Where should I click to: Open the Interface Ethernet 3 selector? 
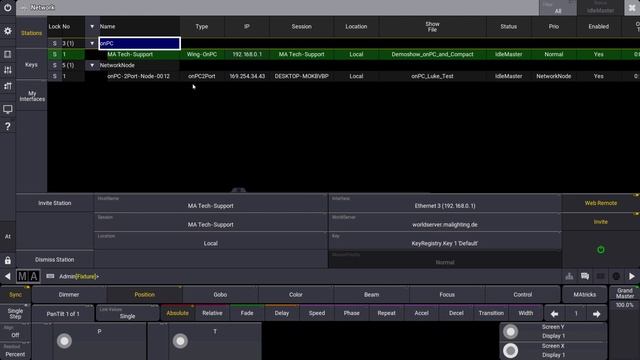(x=445, y=203)
